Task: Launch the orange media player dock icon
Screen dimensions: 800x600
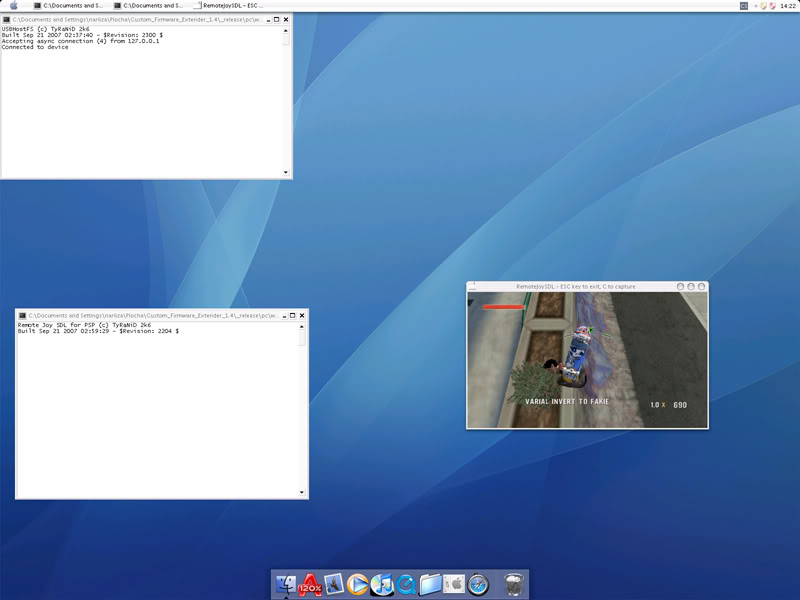Action: pyautogui.click(x=358, y=584)
